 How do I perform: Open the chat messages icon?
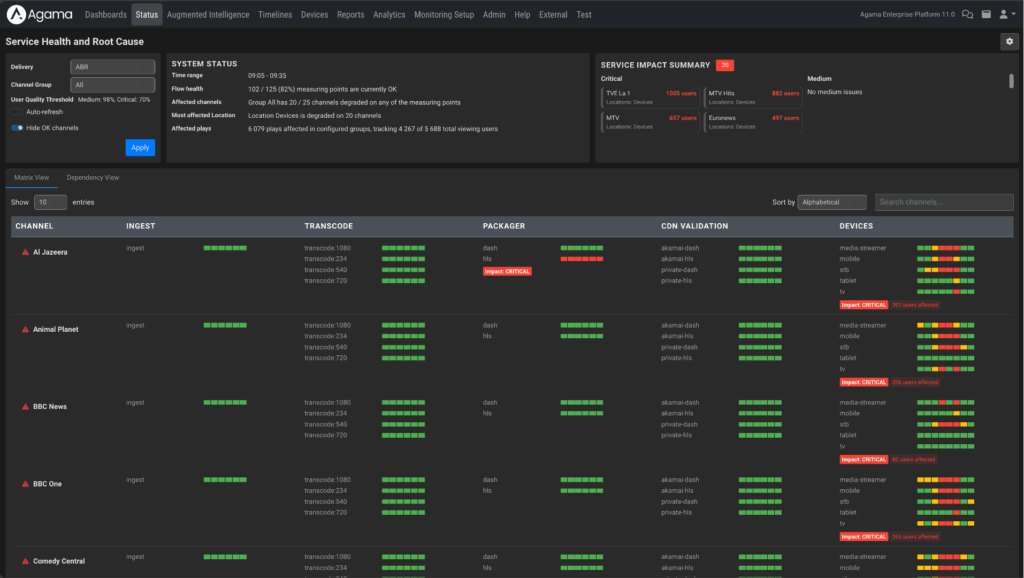[x=967, y=15]
